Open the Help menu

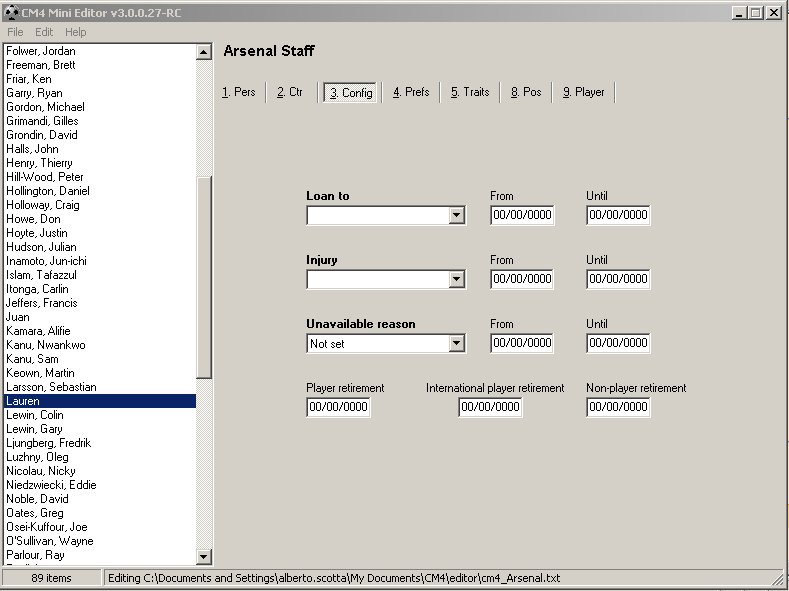click(x=75, y=32)
